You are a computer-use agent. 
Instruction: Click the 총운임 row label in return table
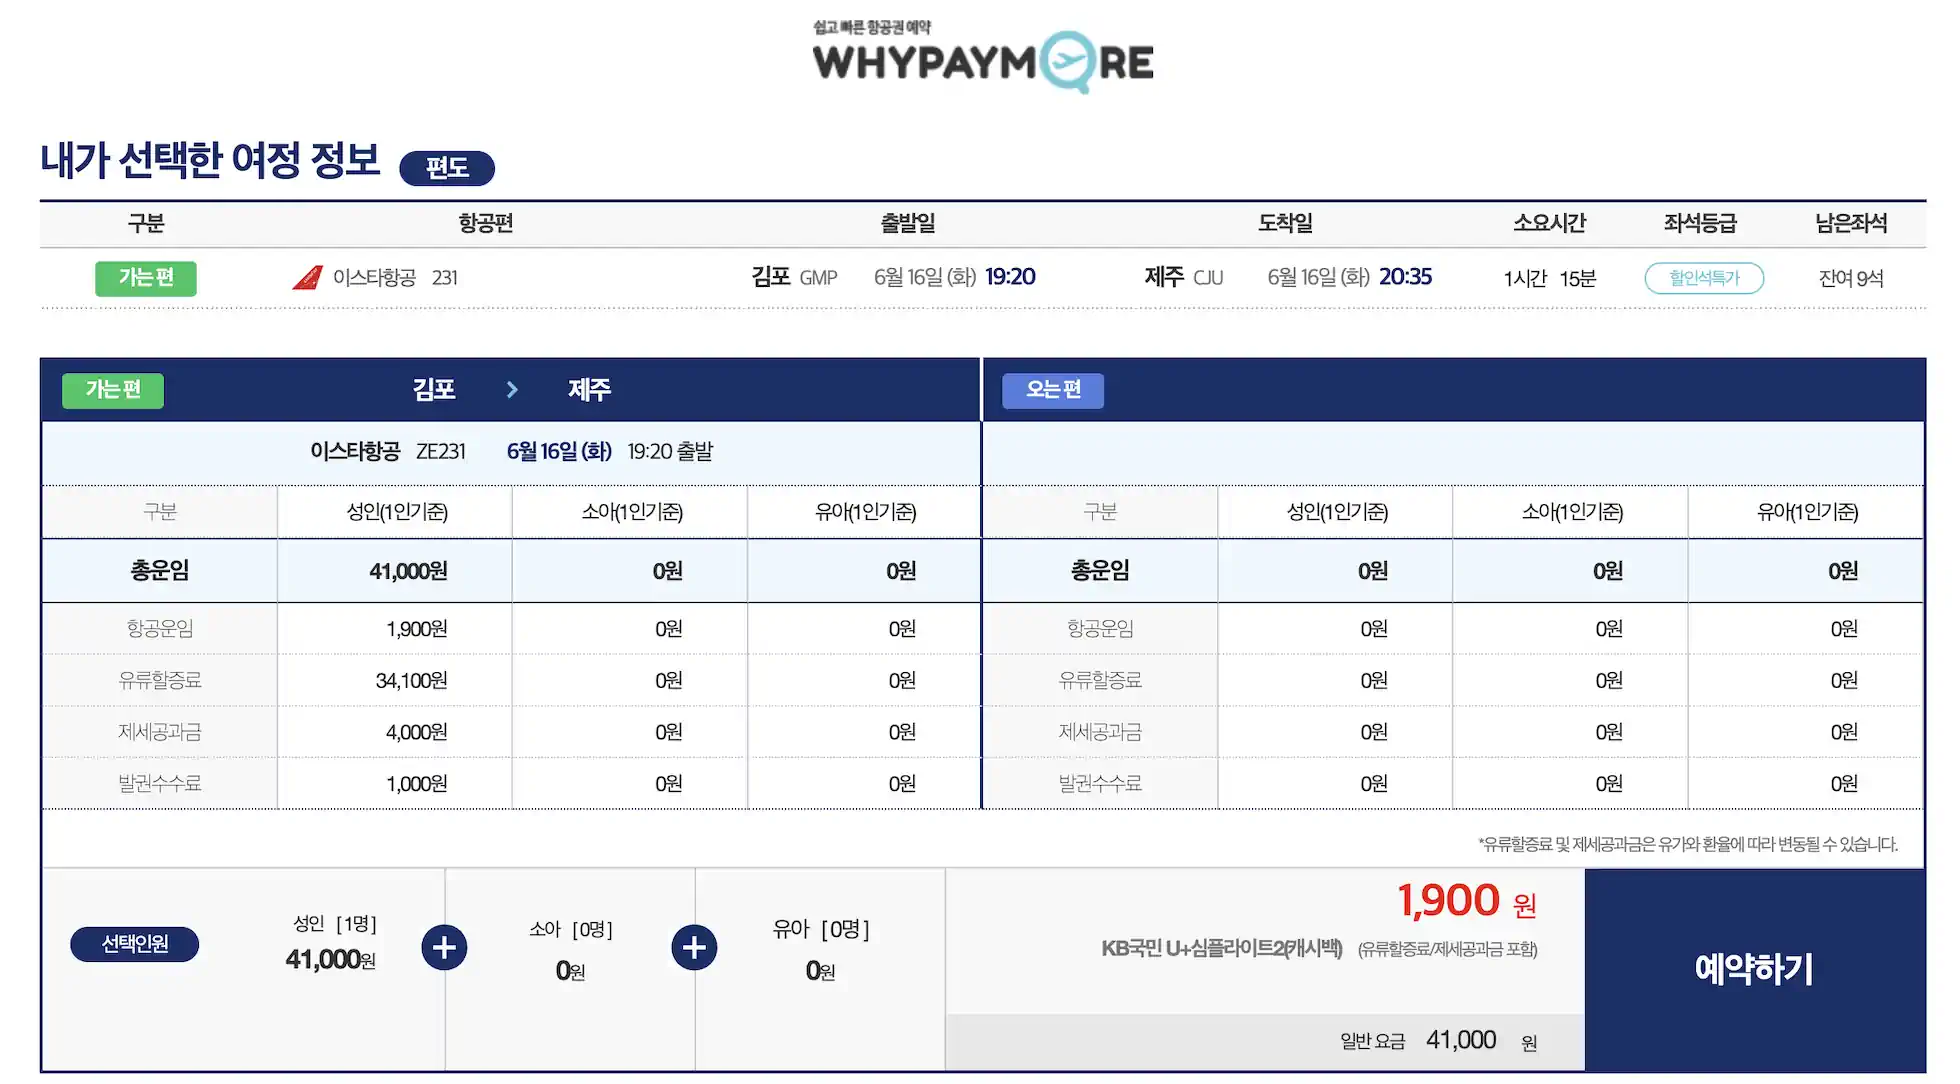[1100, 571]
